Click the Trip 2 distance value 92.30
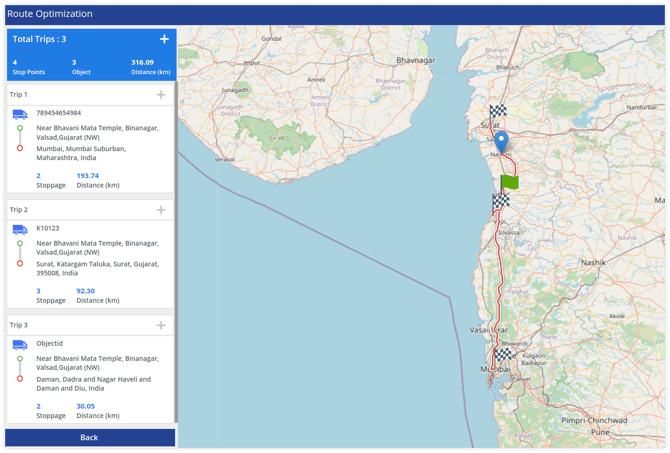670x453 pixels. (x=88, y=291)
